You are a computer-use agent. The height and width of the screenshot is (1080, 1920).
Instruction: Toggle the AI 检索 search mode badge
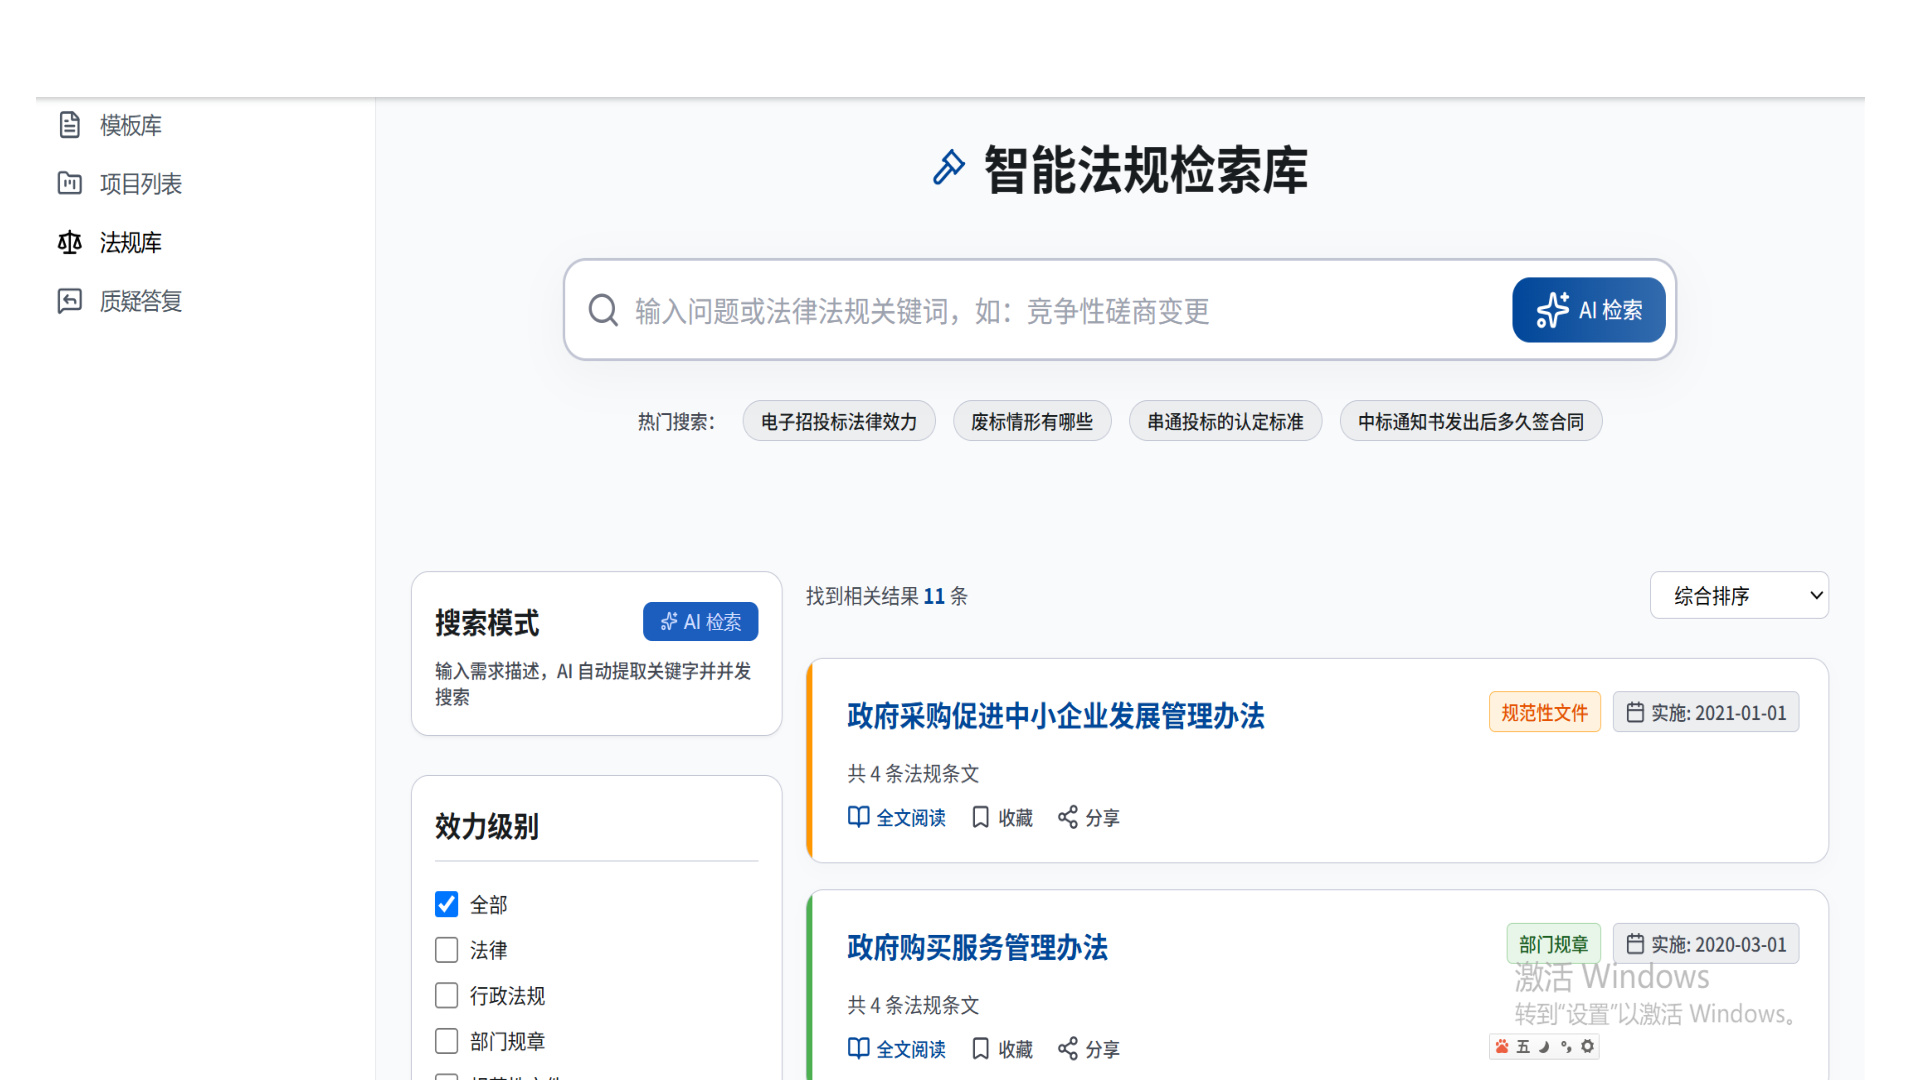[x=700, y=621]
